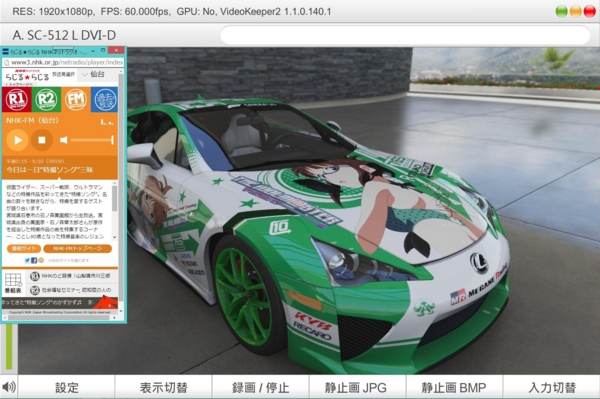Open 設定 in VideoKeeper2

[x=67, y=388]
